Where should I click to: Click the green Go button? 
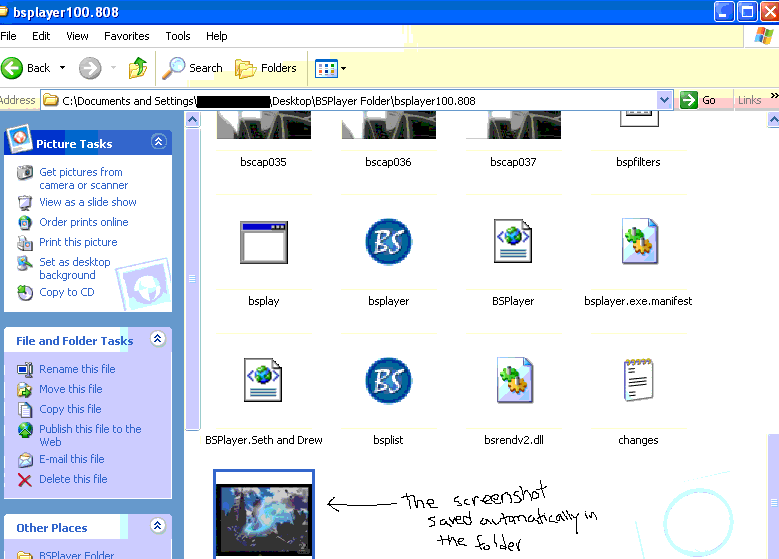[698, 100]
